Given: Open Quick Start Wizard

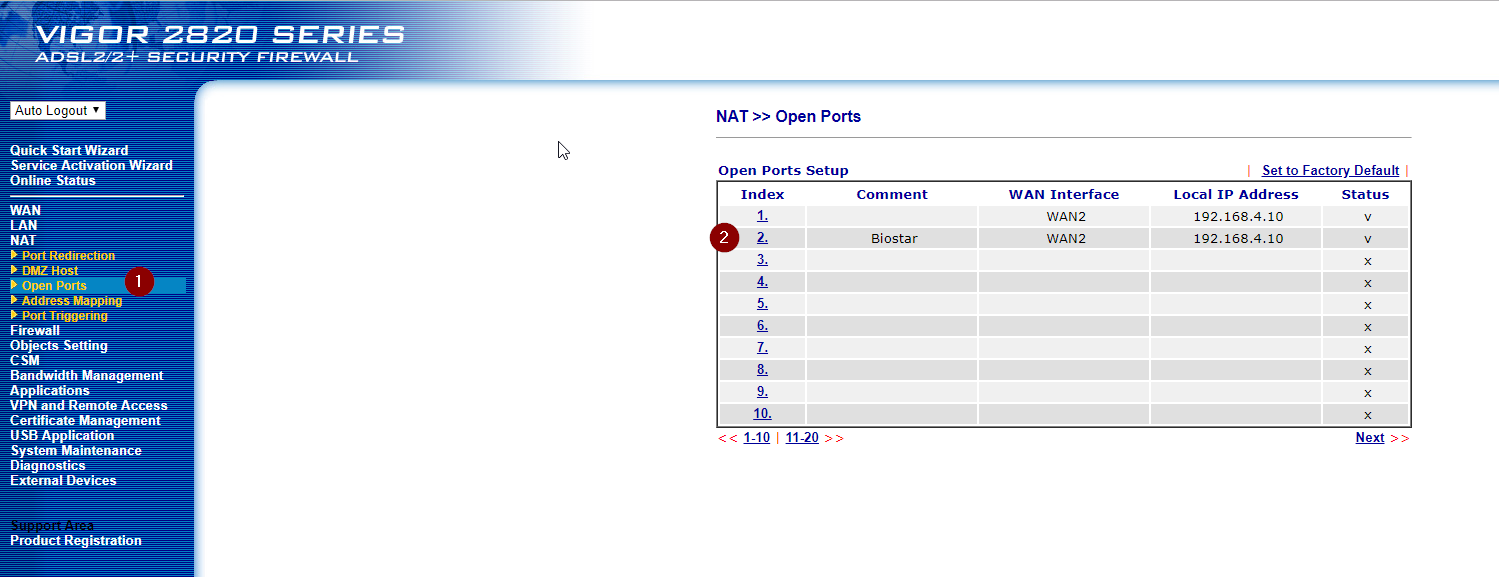Looking at the screenshot, I should tap(69, 150).
